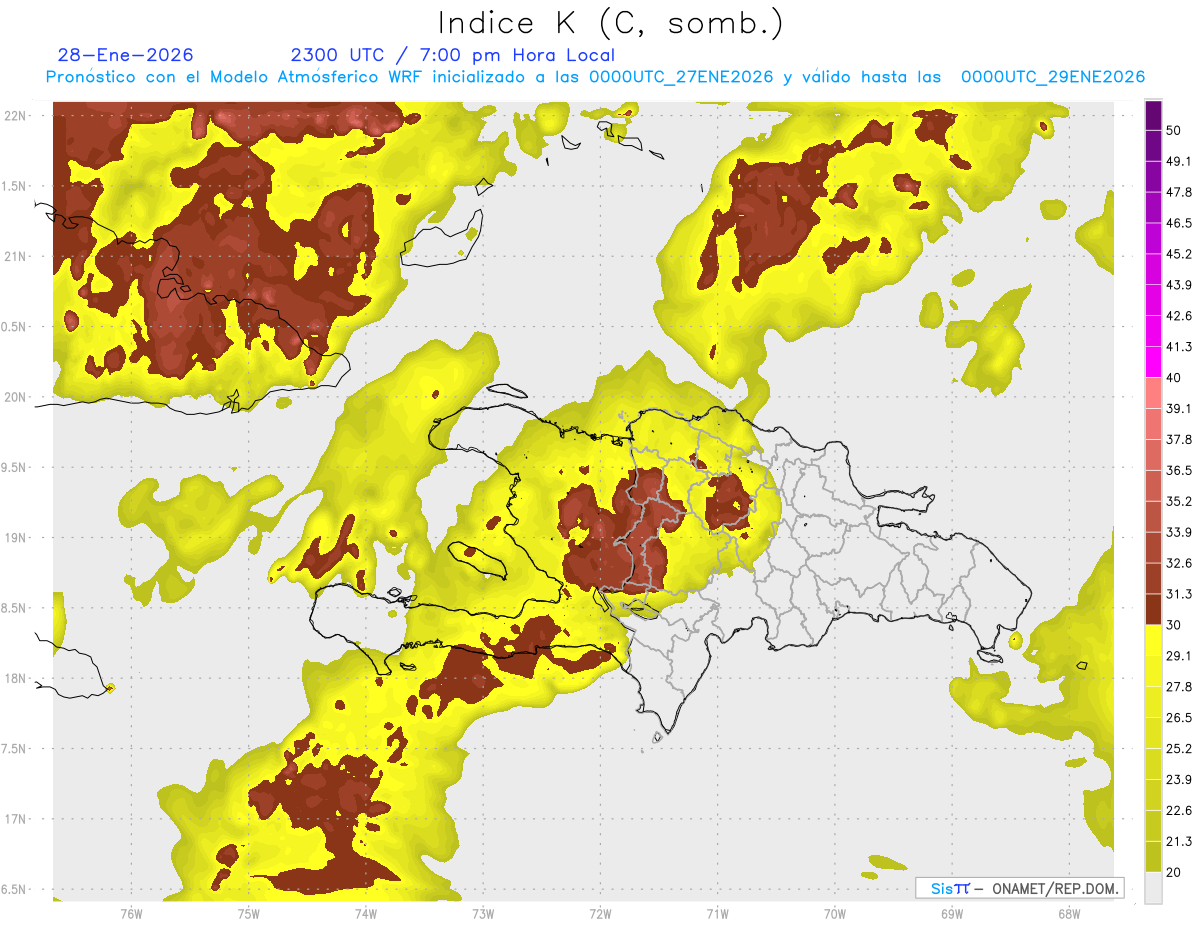This screenshot has width=1200, height=927.
Task: Click the latitude label "21N"
Action: [16, 257]
